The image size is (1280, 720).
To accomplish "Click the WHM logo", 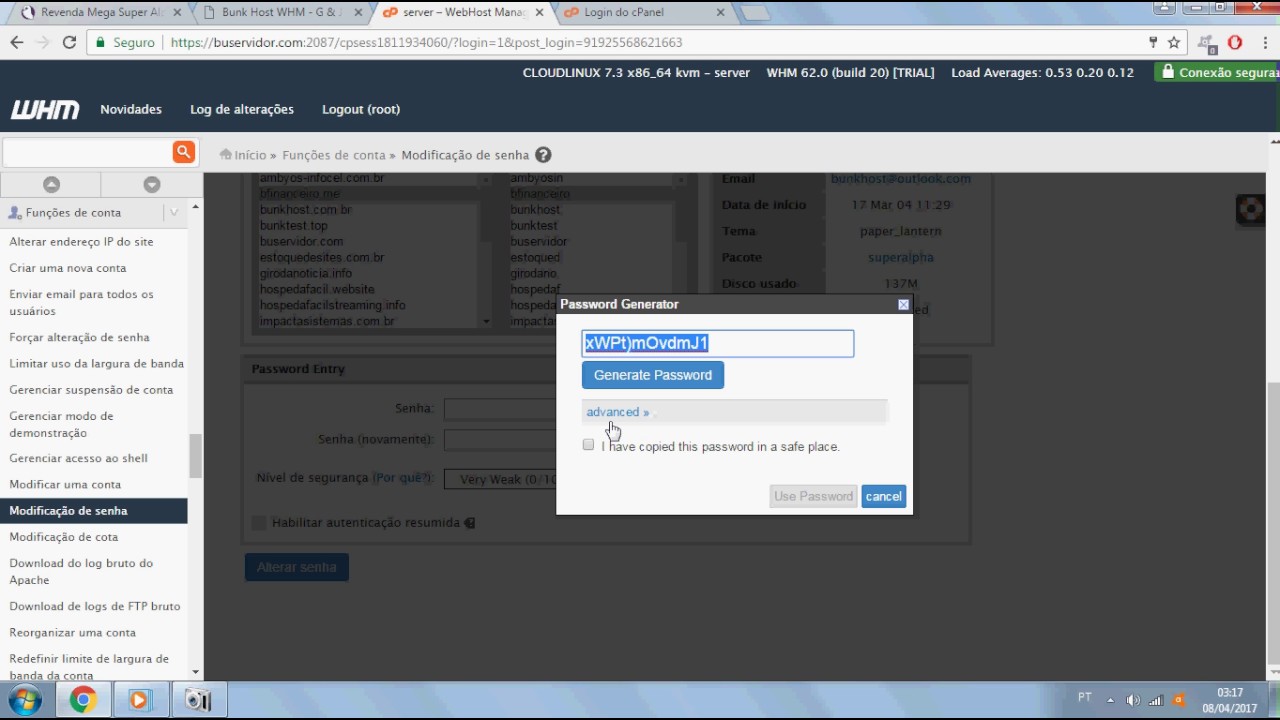I will point(45,110).
